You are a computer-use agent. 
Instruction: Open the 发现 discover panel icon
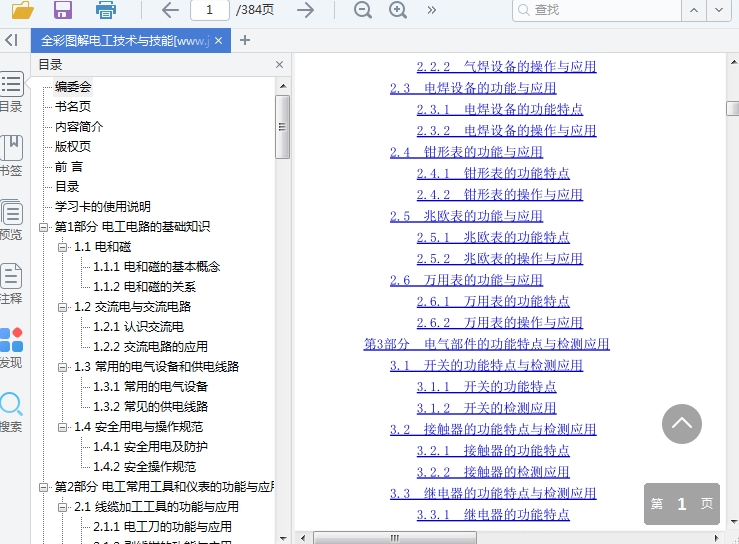pyautogui.click(x=11, y=347)
